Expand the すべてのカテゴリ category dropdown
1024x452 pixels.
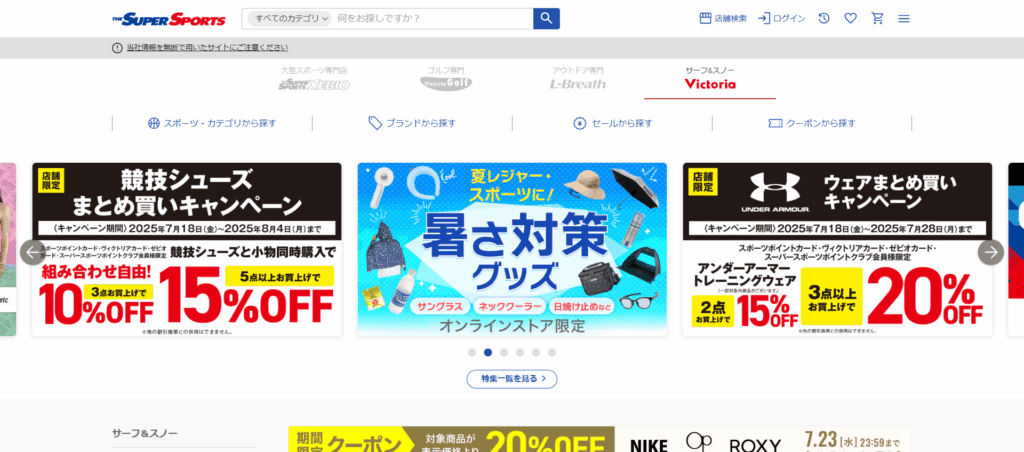click(x=291, y=18)
